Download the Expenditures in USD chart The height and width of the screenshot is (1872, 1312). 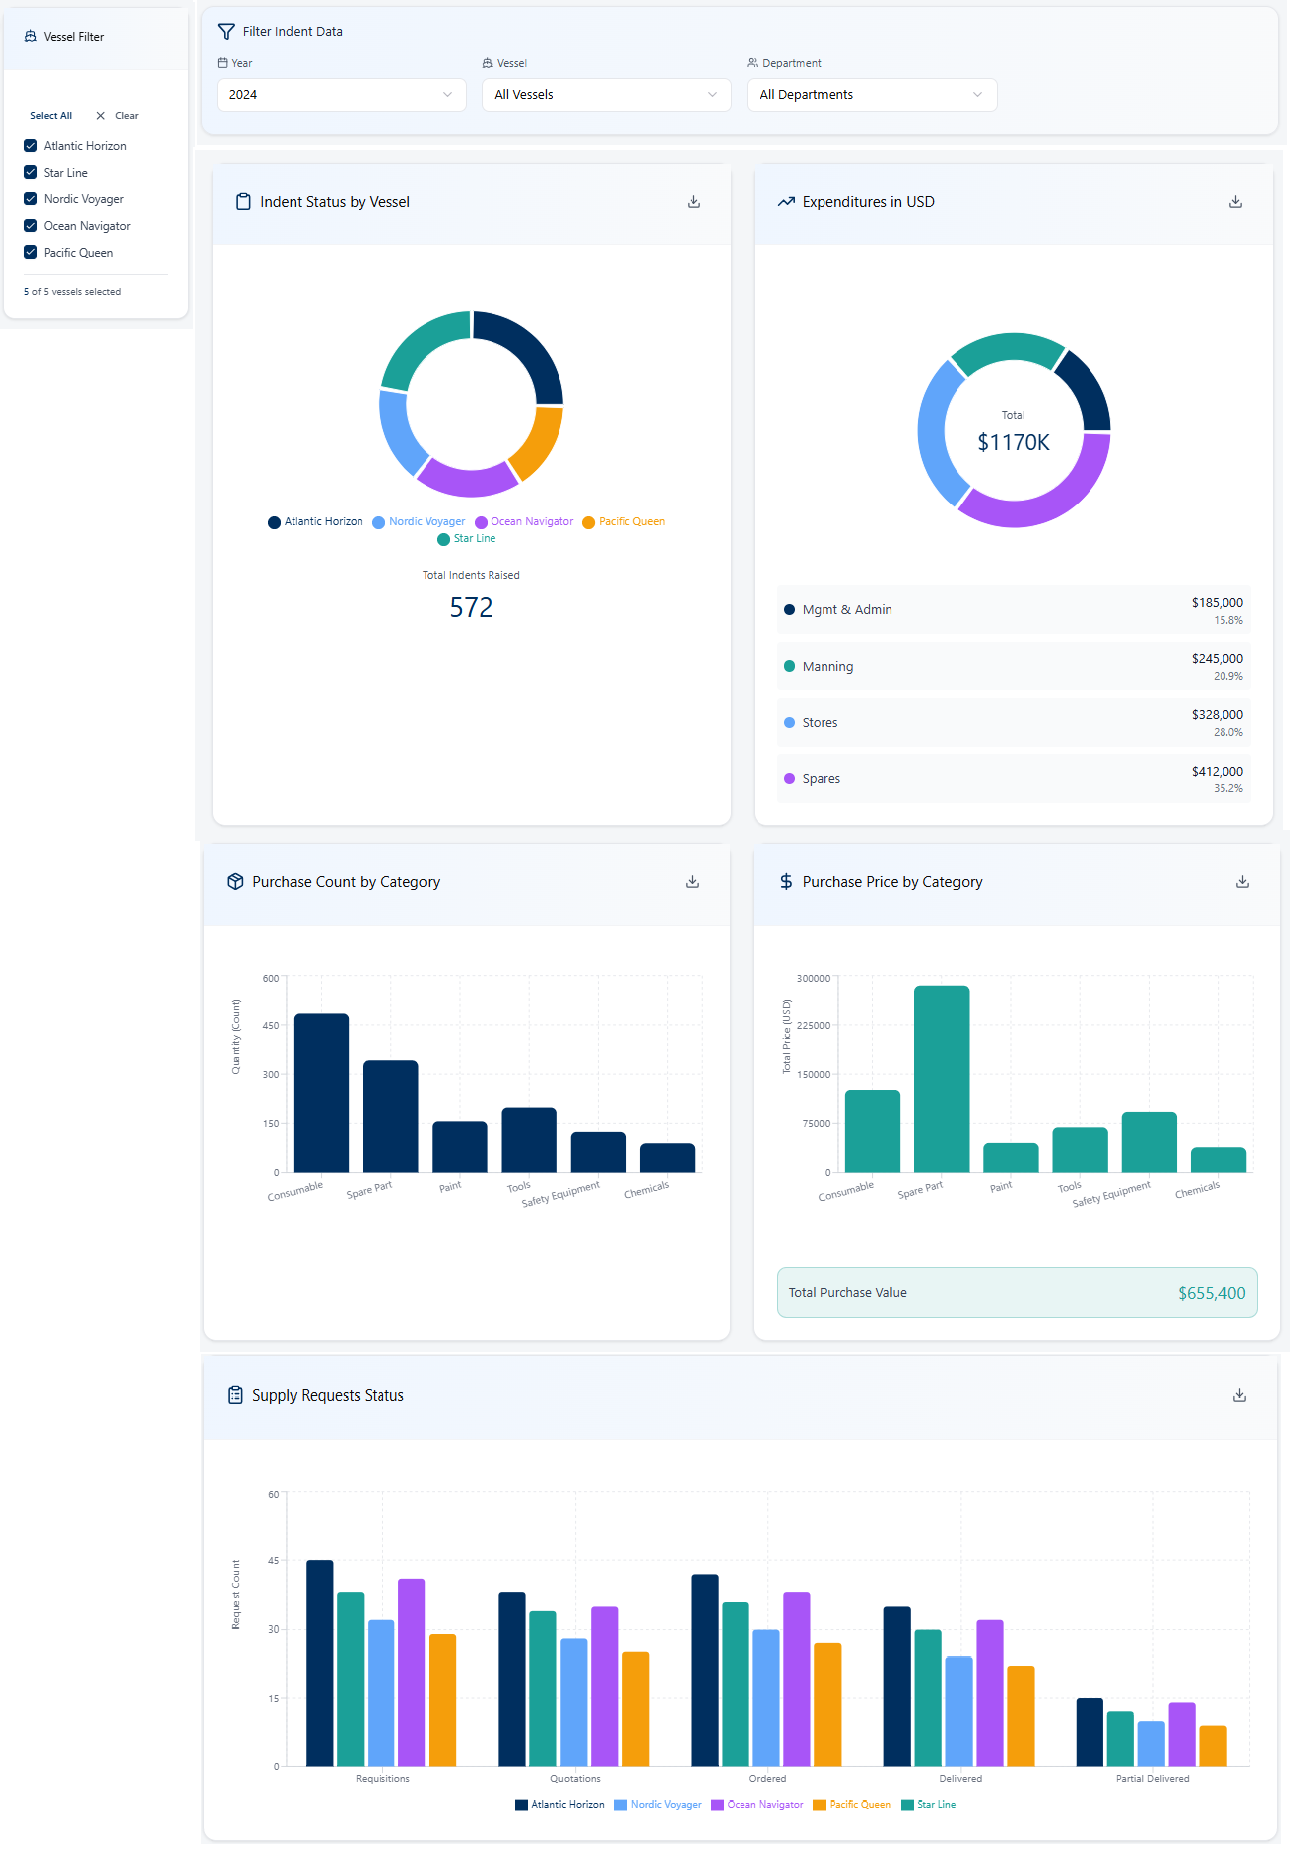[x=1235, y=202]
